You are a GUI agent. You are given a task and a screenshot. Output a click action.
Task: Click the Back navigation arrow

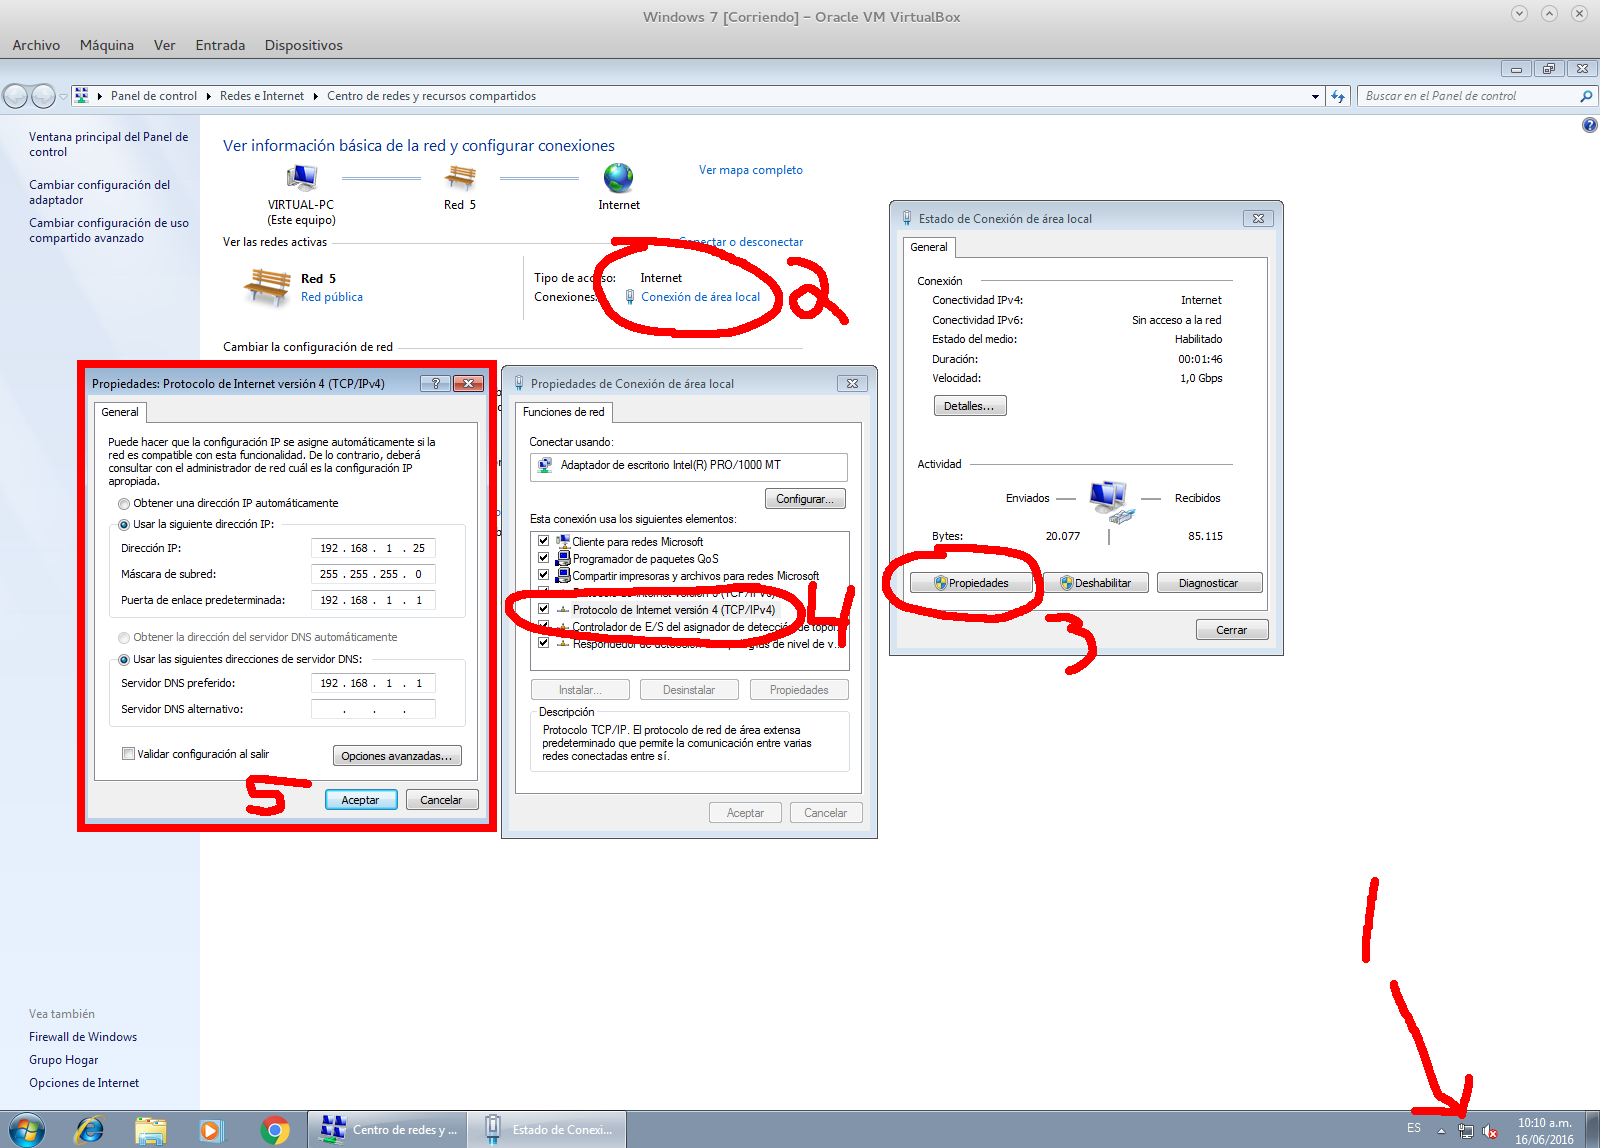pos(15,96)
